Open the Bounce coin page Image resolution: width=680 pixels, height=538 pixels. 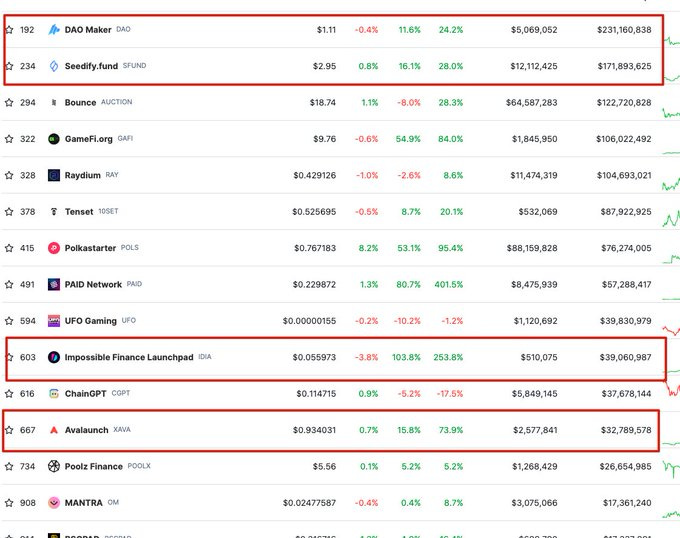point(80,103)
